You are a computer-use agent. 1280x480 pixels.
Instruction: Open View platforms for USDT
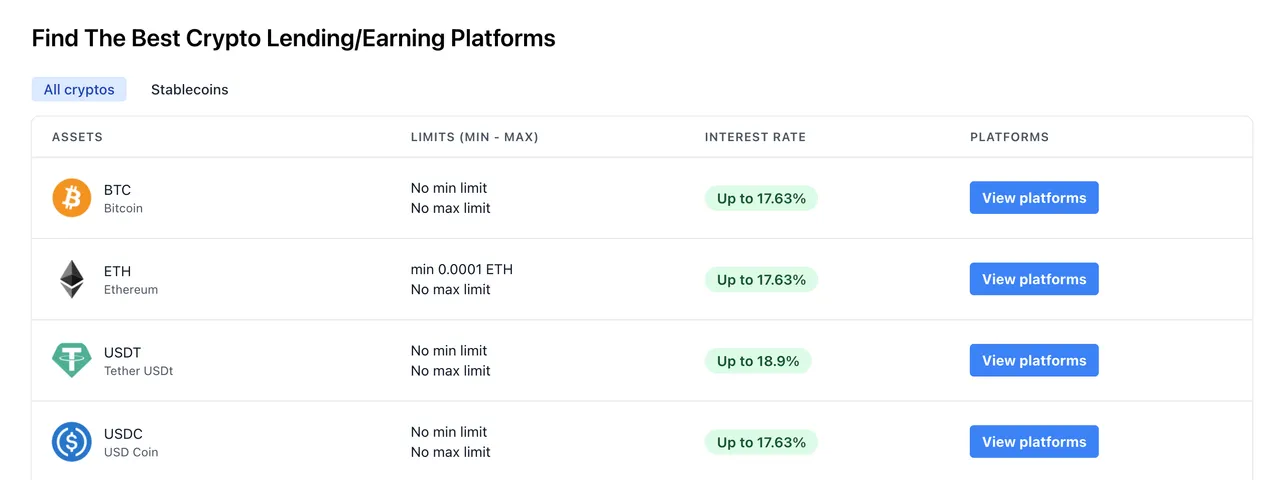point(1034,360)
